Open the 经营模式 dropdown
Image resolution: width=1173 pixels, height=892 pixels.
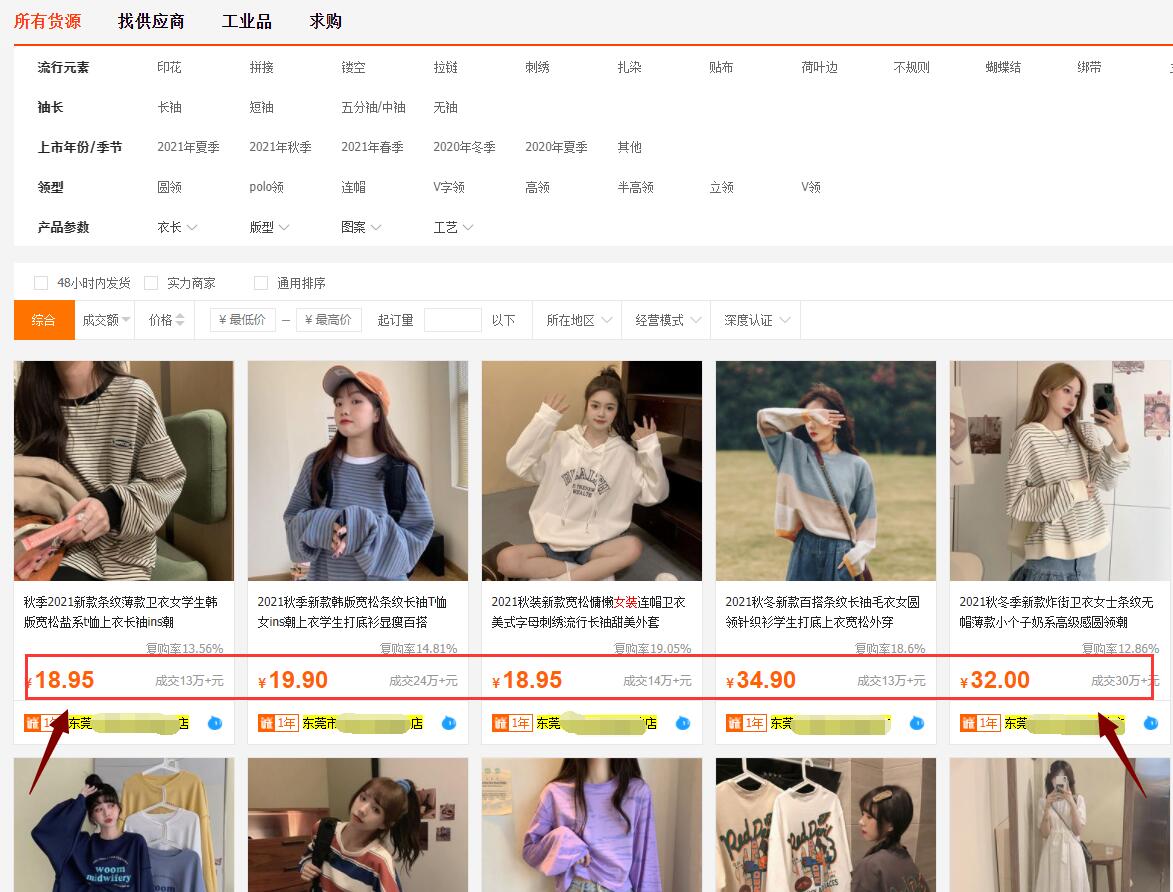[x=665, y=320]
